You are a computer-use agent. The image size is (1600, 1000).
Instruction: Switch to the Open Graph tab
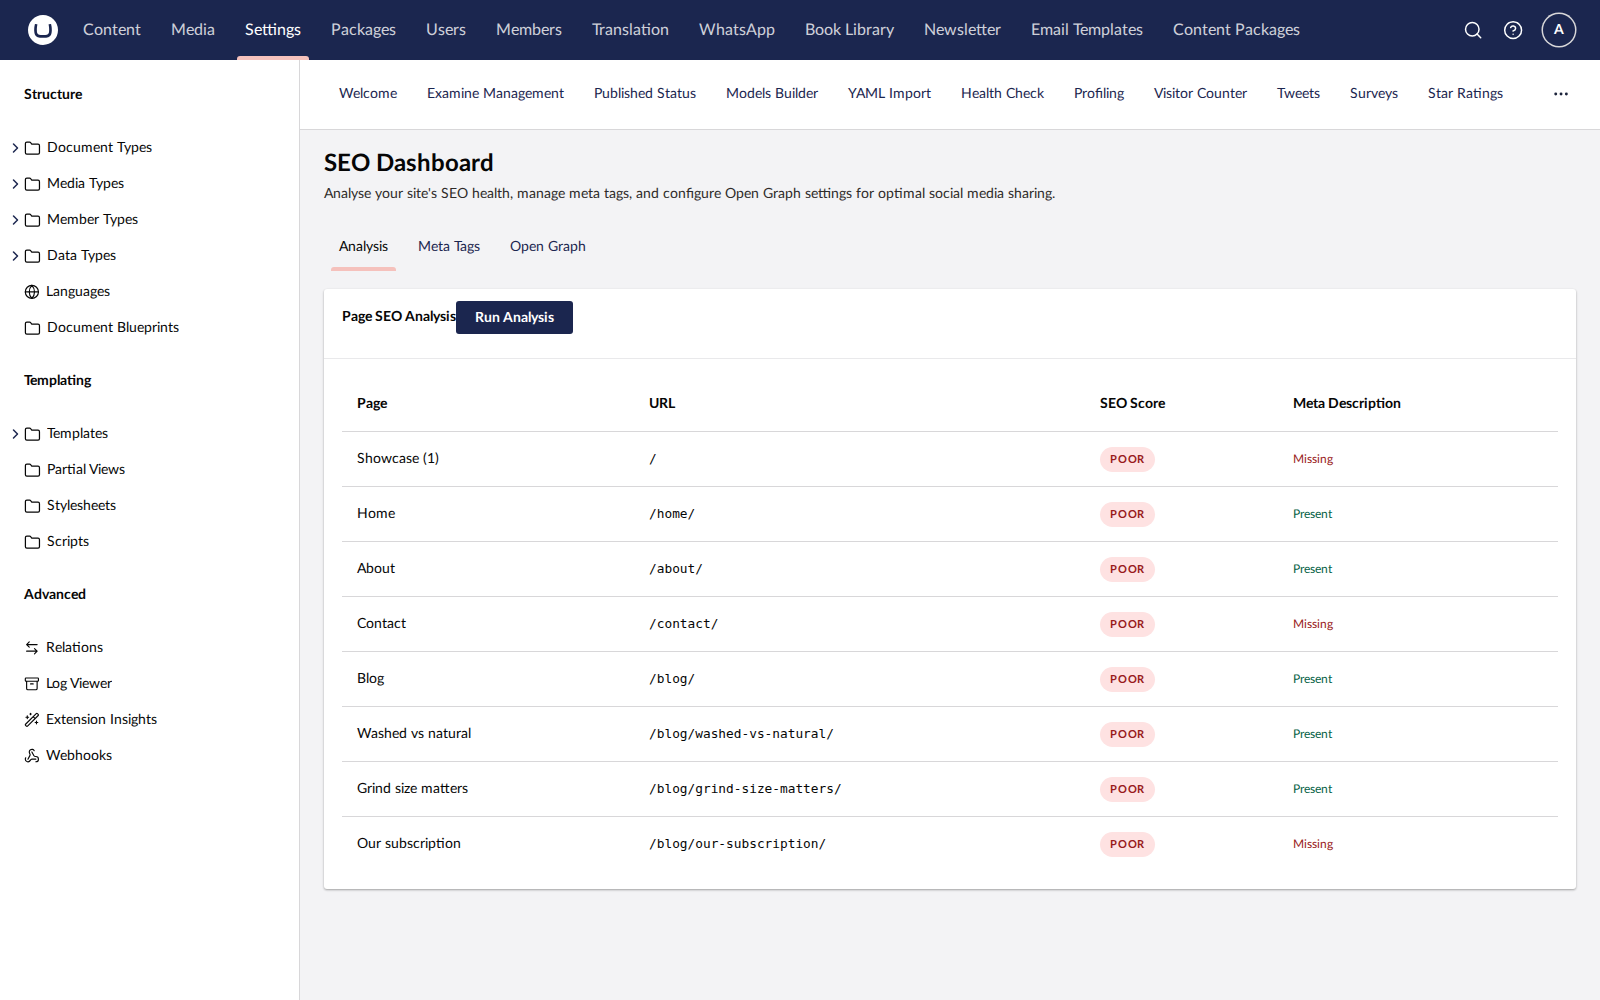click(x=548, y=246)
